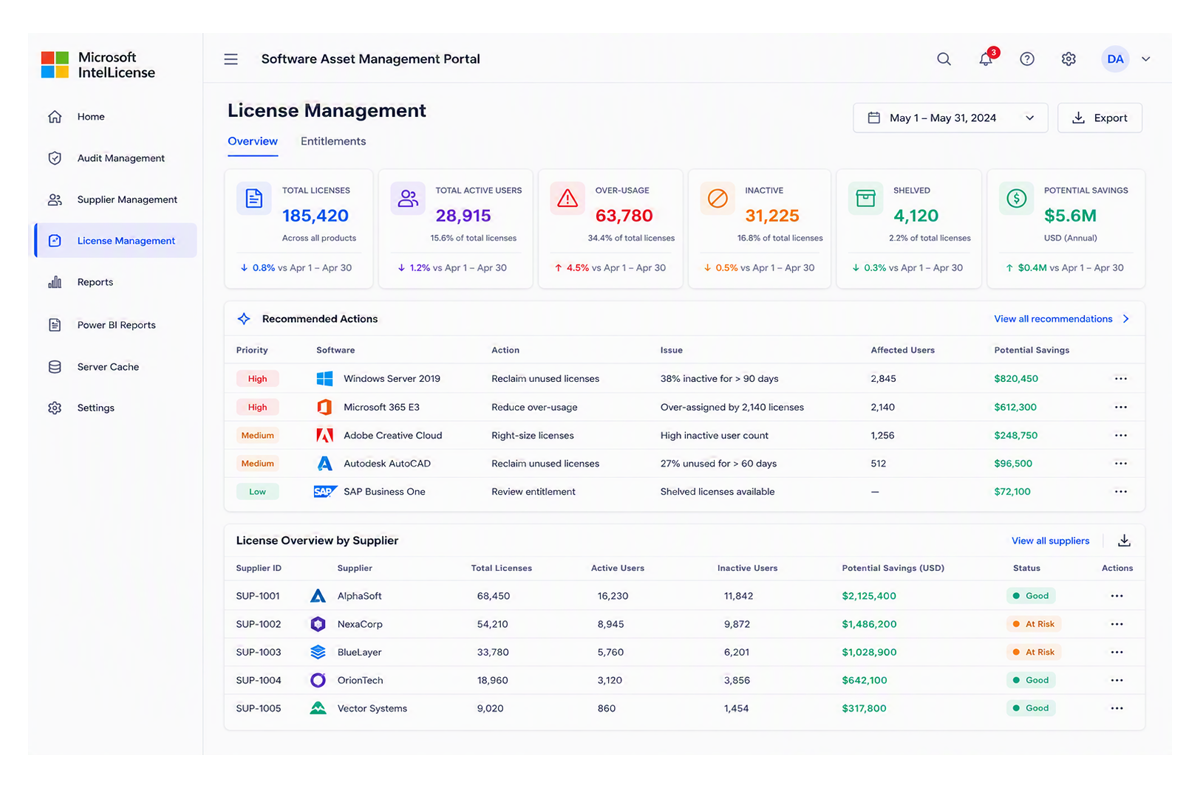Open Supplier Management in the sidebar
Viewport: 1200px width, 788px height.
[115, 199]
